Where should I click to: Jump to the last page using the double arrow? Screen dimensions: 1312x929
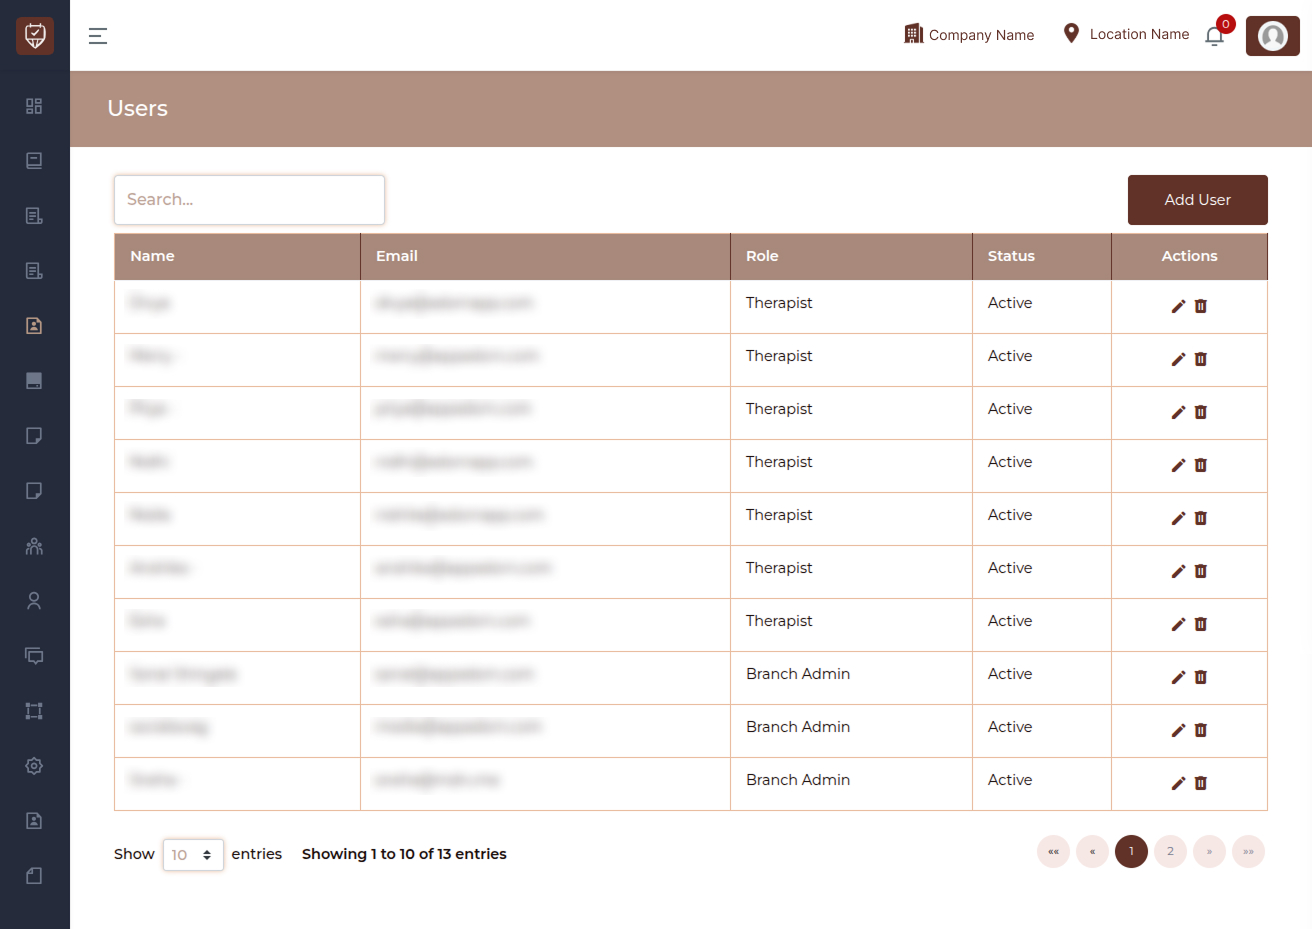coord(1248,852)
